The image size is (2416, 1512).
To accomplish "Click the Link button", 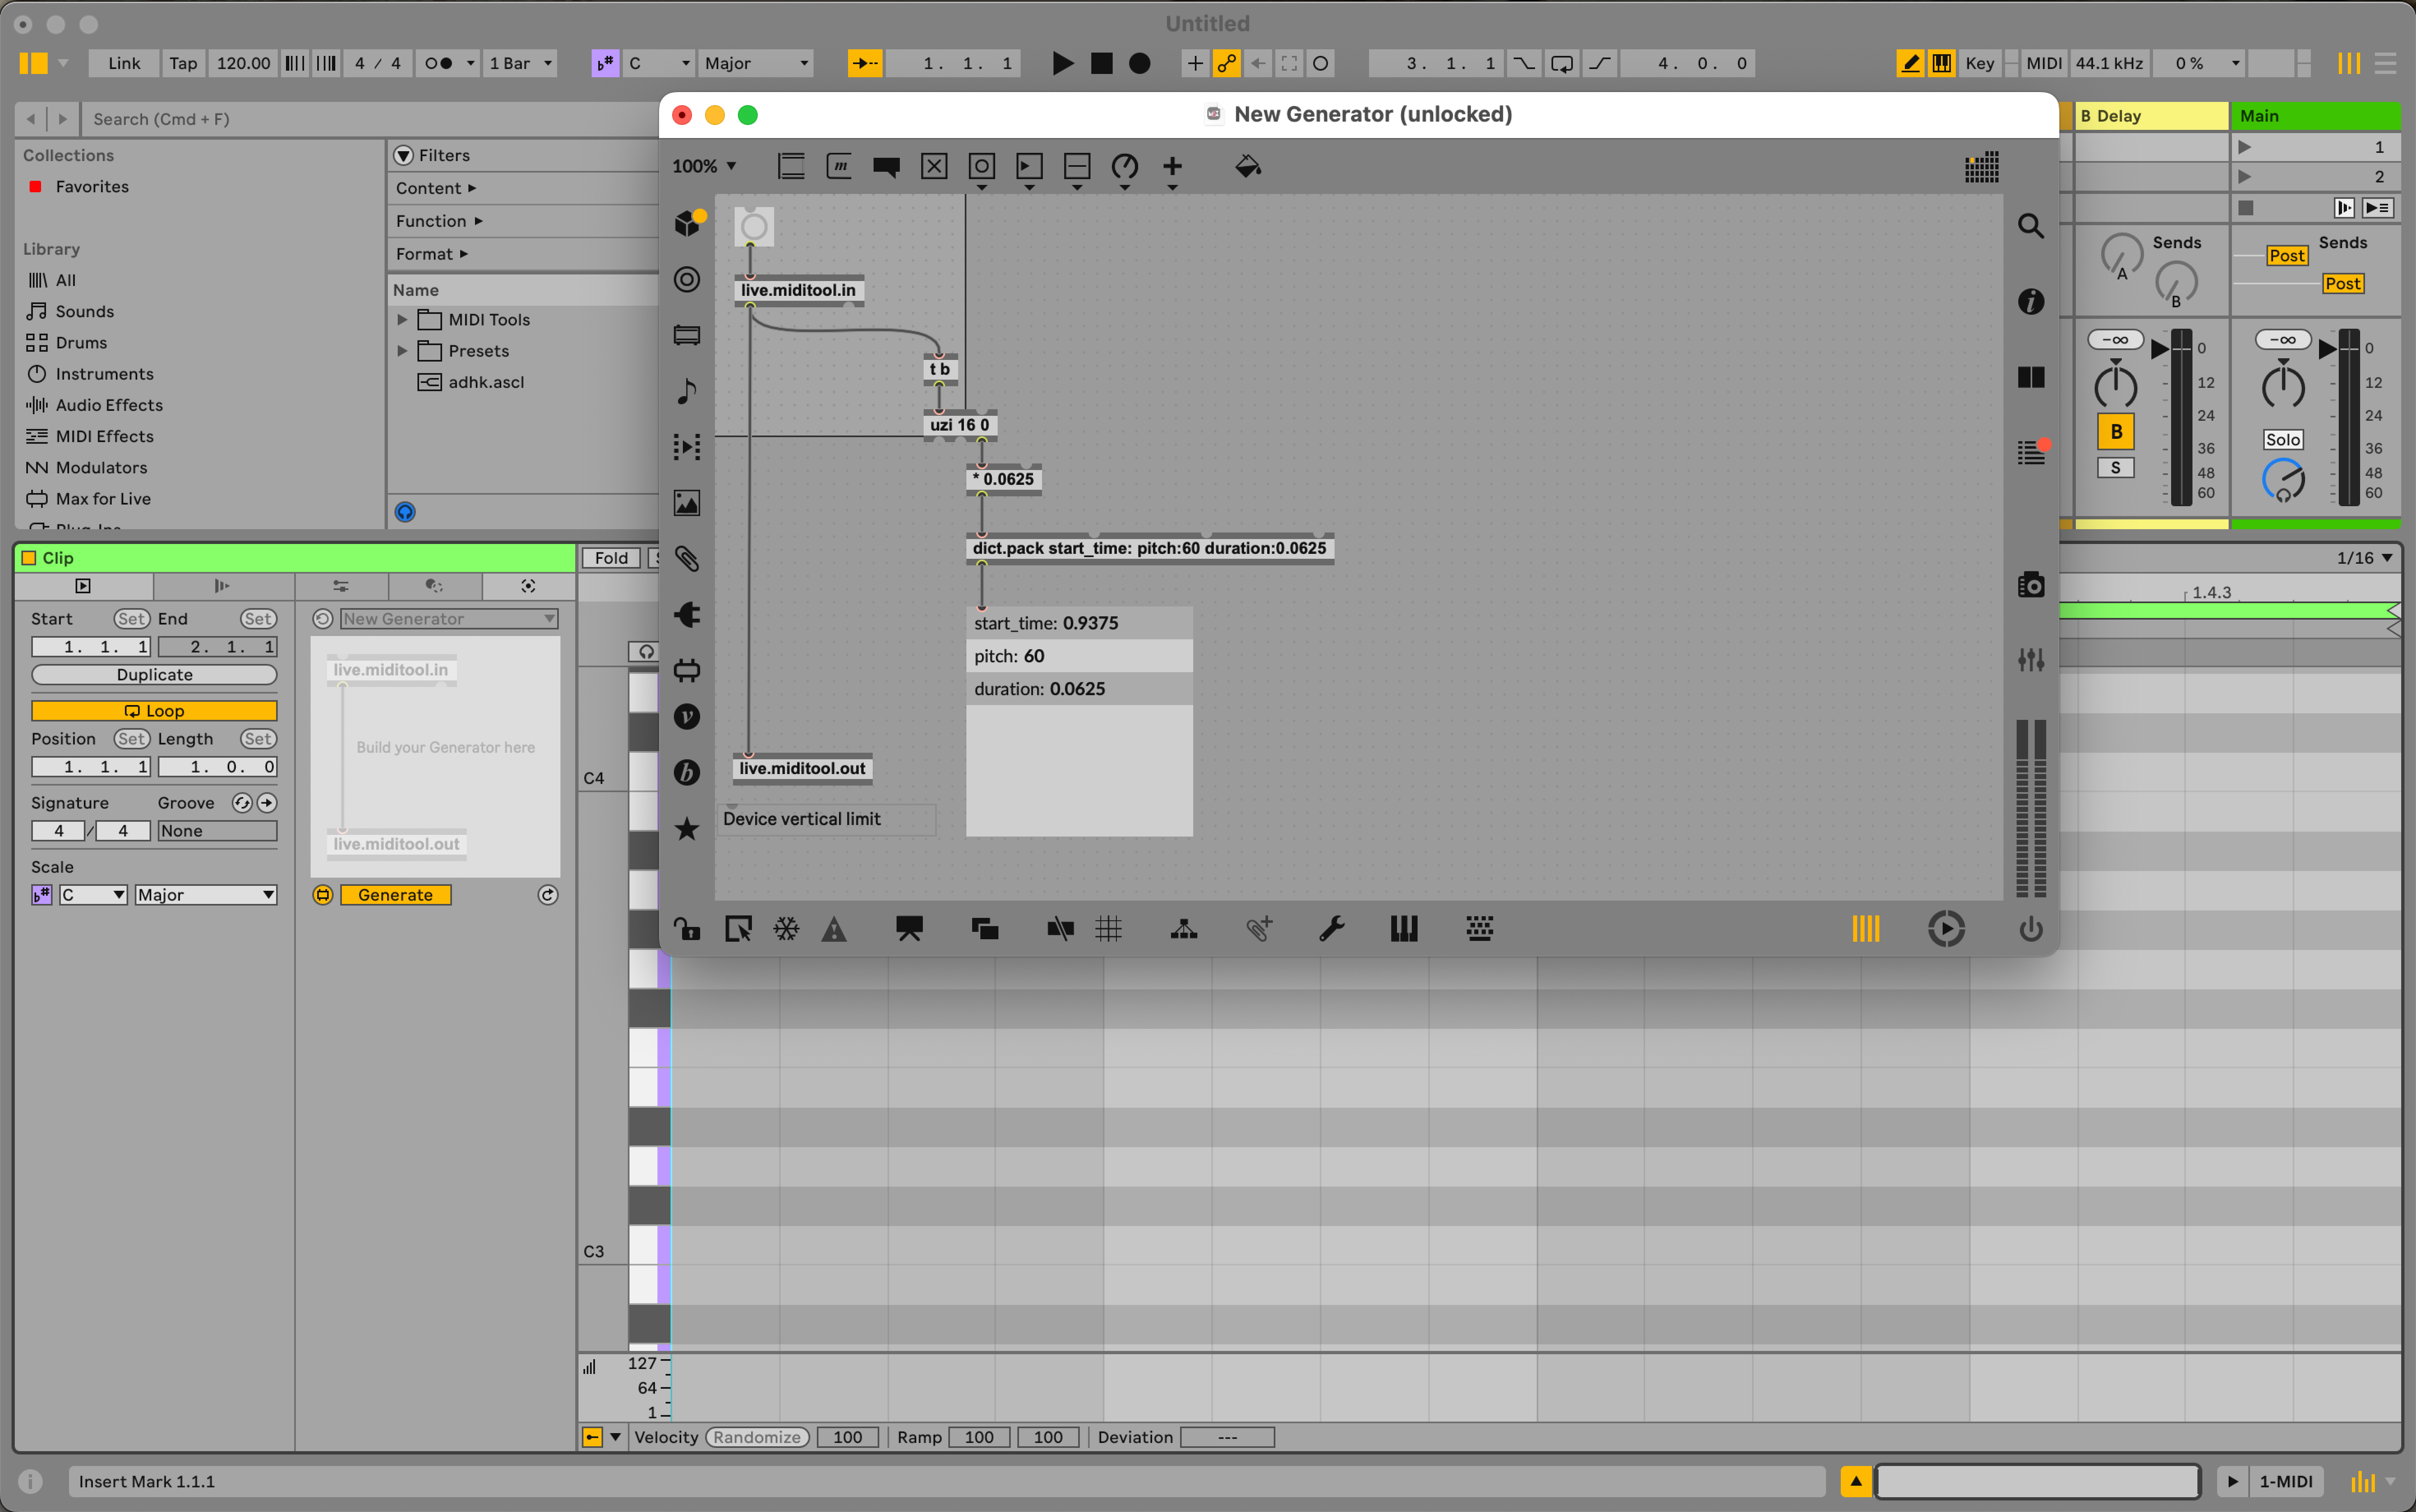I will click(x=124, y=63).
